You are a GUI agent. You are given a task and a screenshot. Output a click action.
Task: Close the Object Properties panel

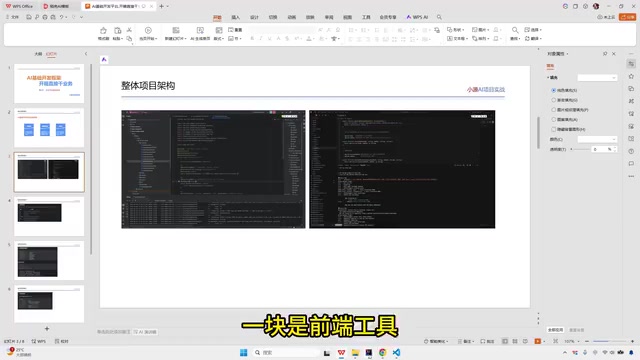(613, 54)
